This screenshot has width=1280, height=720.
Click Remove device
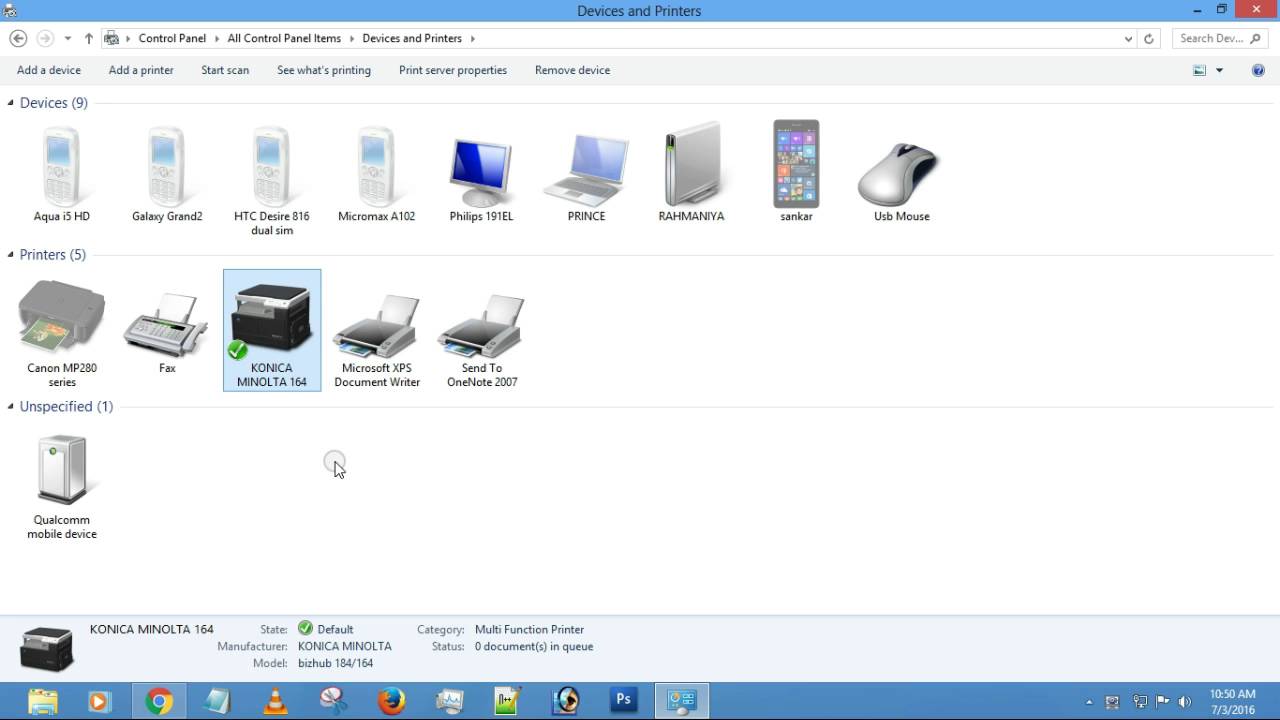572,70
